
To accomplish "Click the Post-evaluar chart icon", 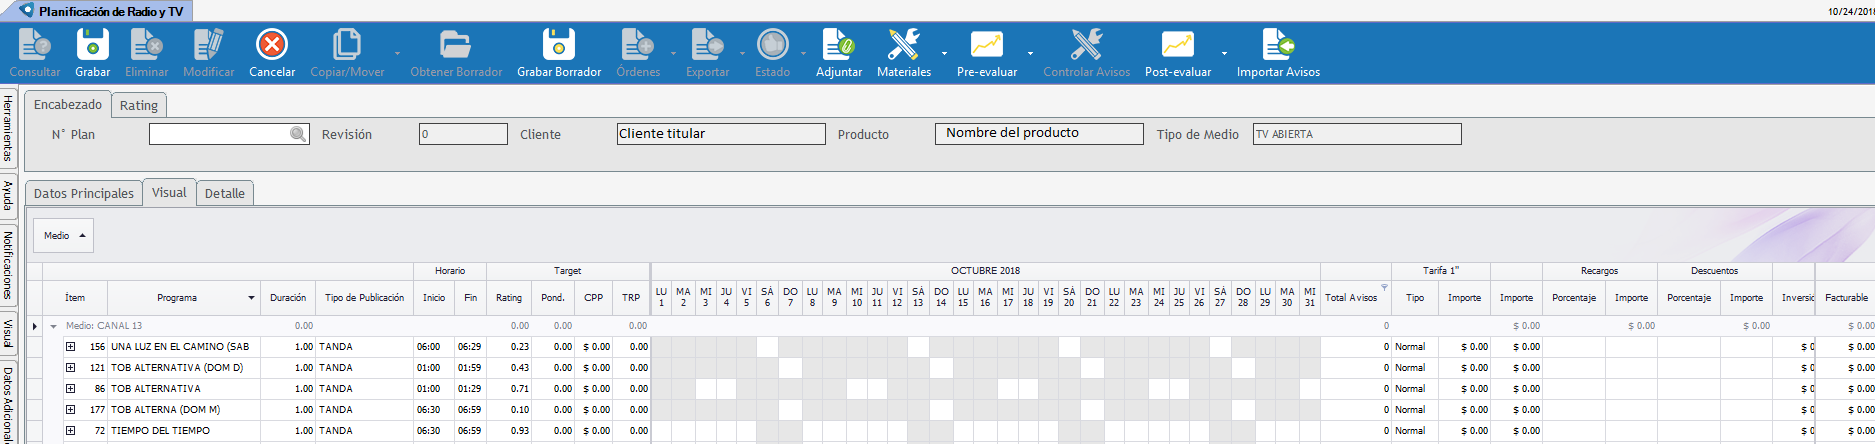I will click(1177, 45).
